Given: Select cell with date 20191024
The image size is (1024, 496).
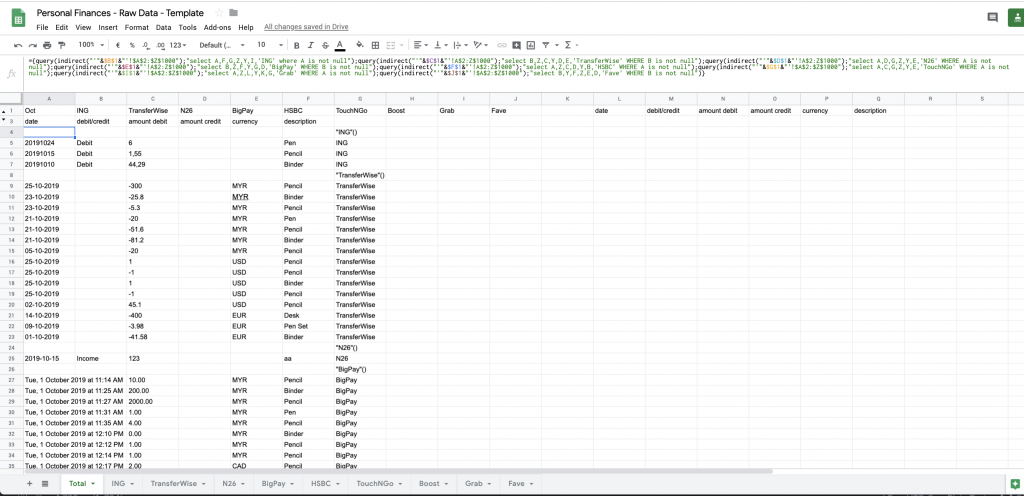Looking at the screenshot, I should point(49,142).
